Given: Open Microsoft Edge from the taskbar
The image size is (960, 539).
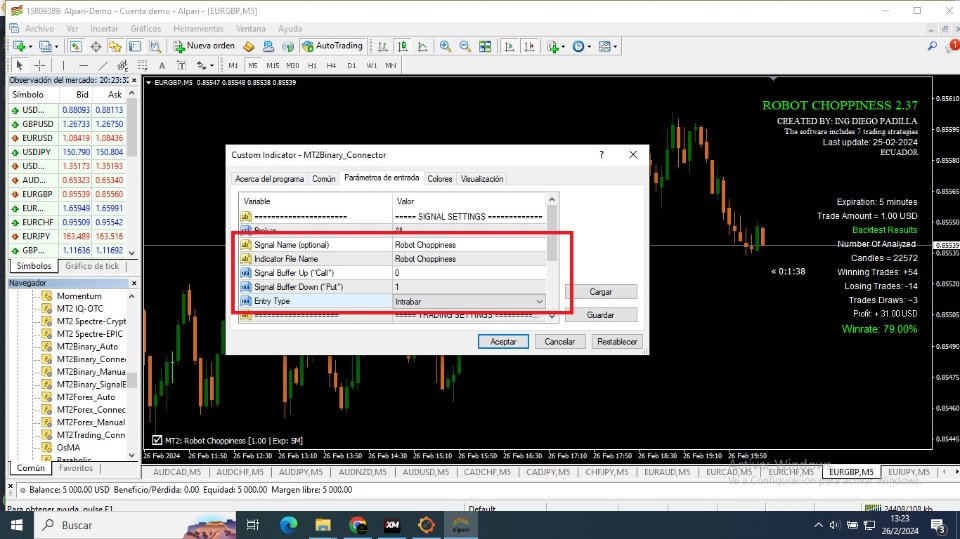Looking at the screenshot, I should point(288,525).
